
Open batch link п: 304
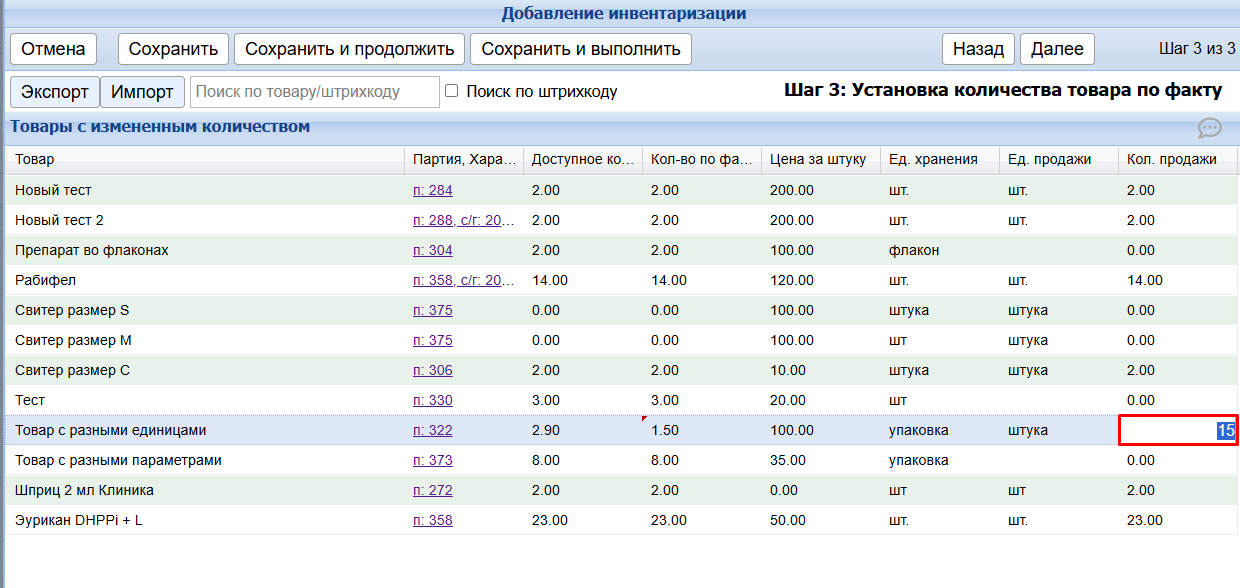[x=432, y=250]
